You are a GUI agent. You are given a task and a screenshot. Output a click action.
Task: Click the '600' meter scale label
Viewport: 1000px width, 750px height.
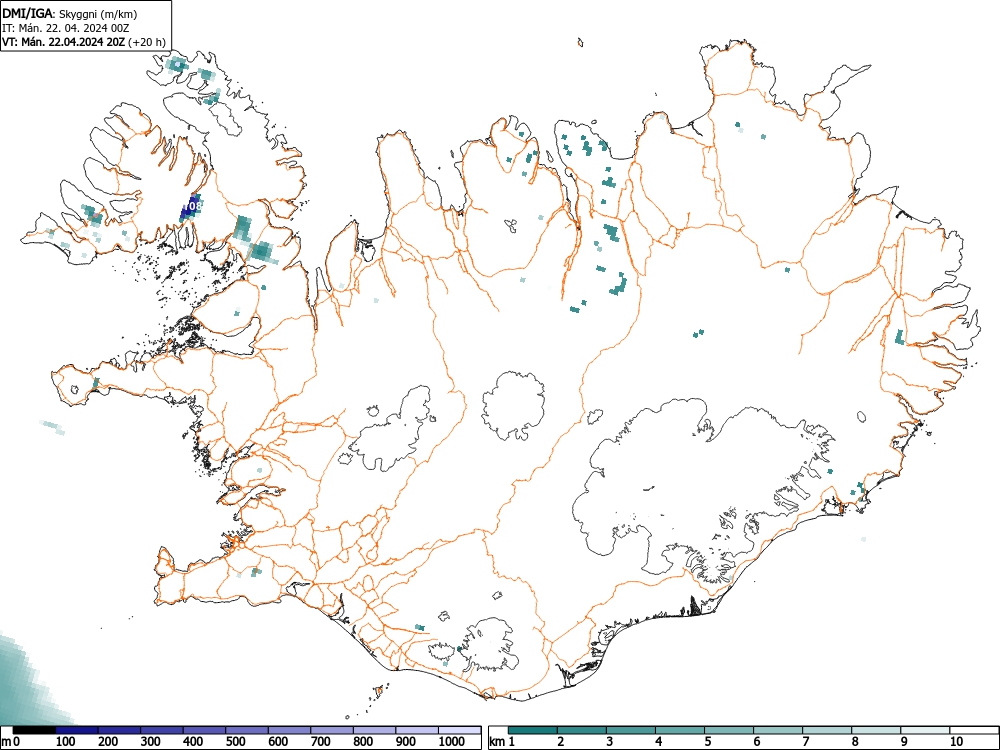278,741
